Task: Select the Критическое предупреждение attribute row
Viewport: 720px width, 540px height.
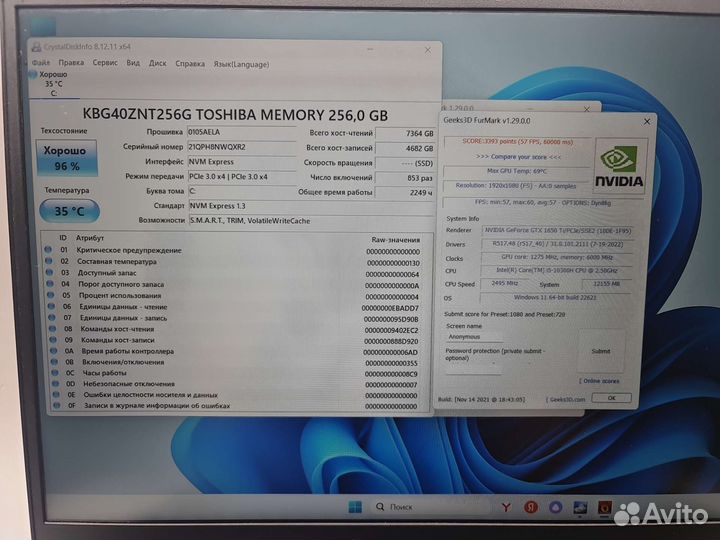Action: pos(235,251)
